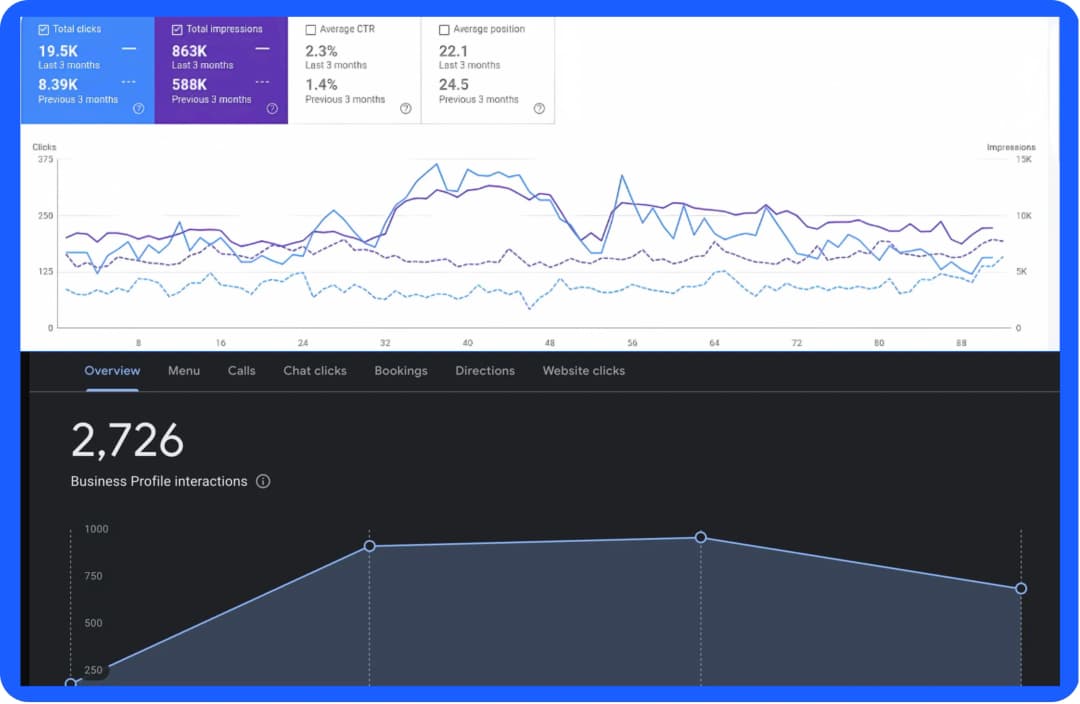Open help icon on Average CTR card
This screenshot has width=1080, height=704.
(406, 109)
